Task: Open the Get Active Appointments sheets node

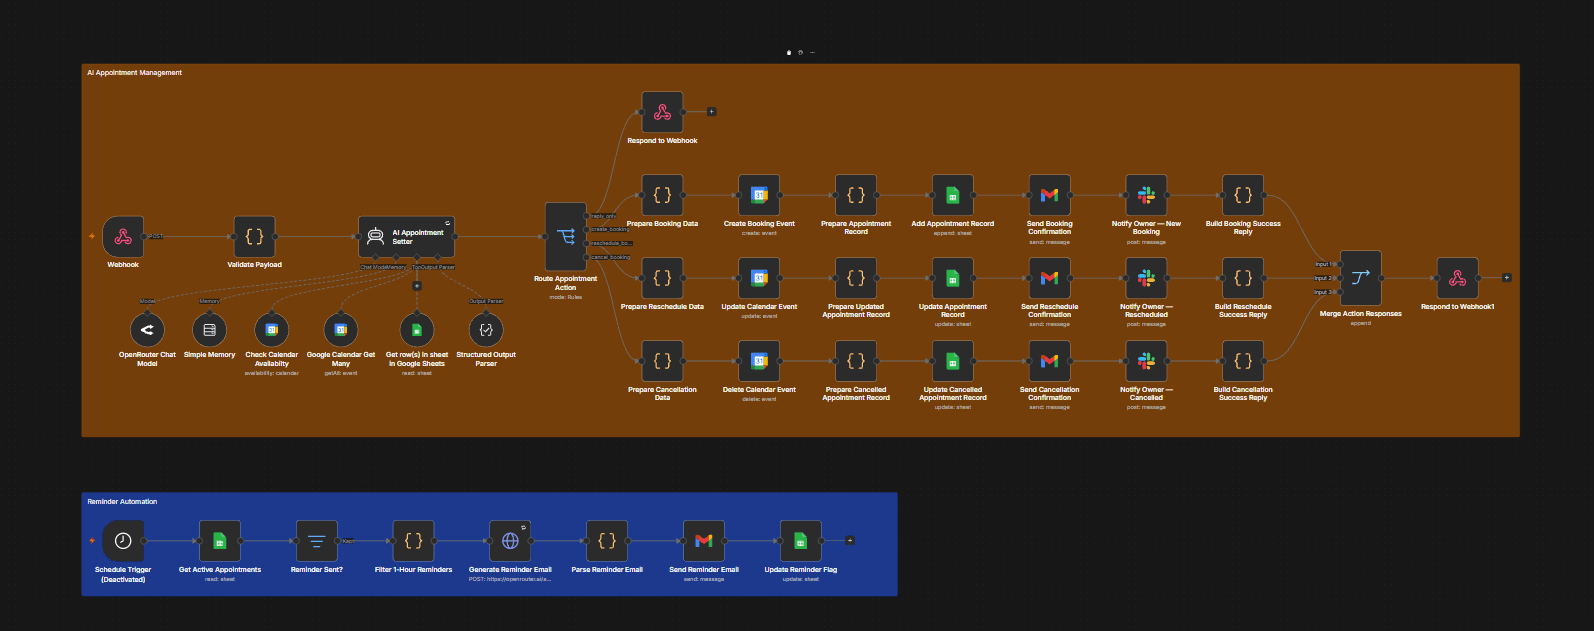Action: [220, 541]
